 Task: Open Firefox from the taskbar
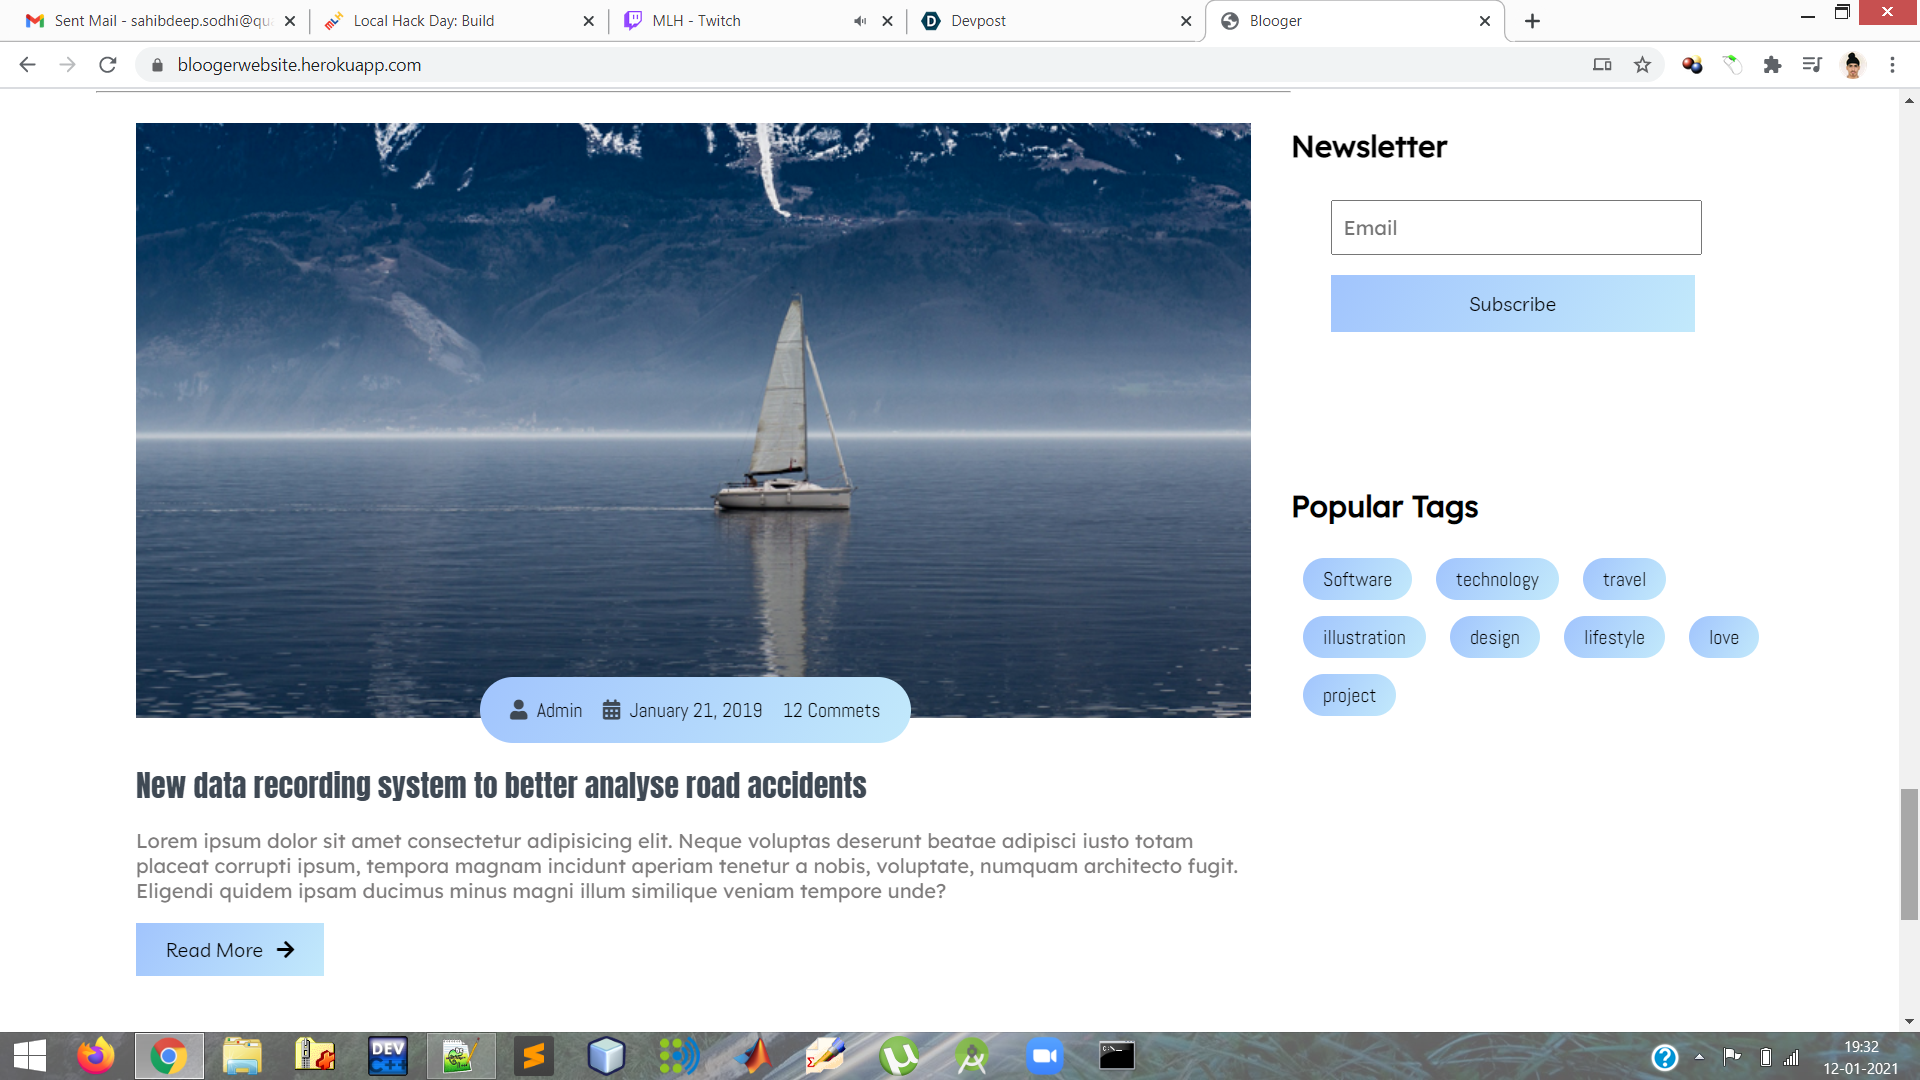pos(97,1056)
